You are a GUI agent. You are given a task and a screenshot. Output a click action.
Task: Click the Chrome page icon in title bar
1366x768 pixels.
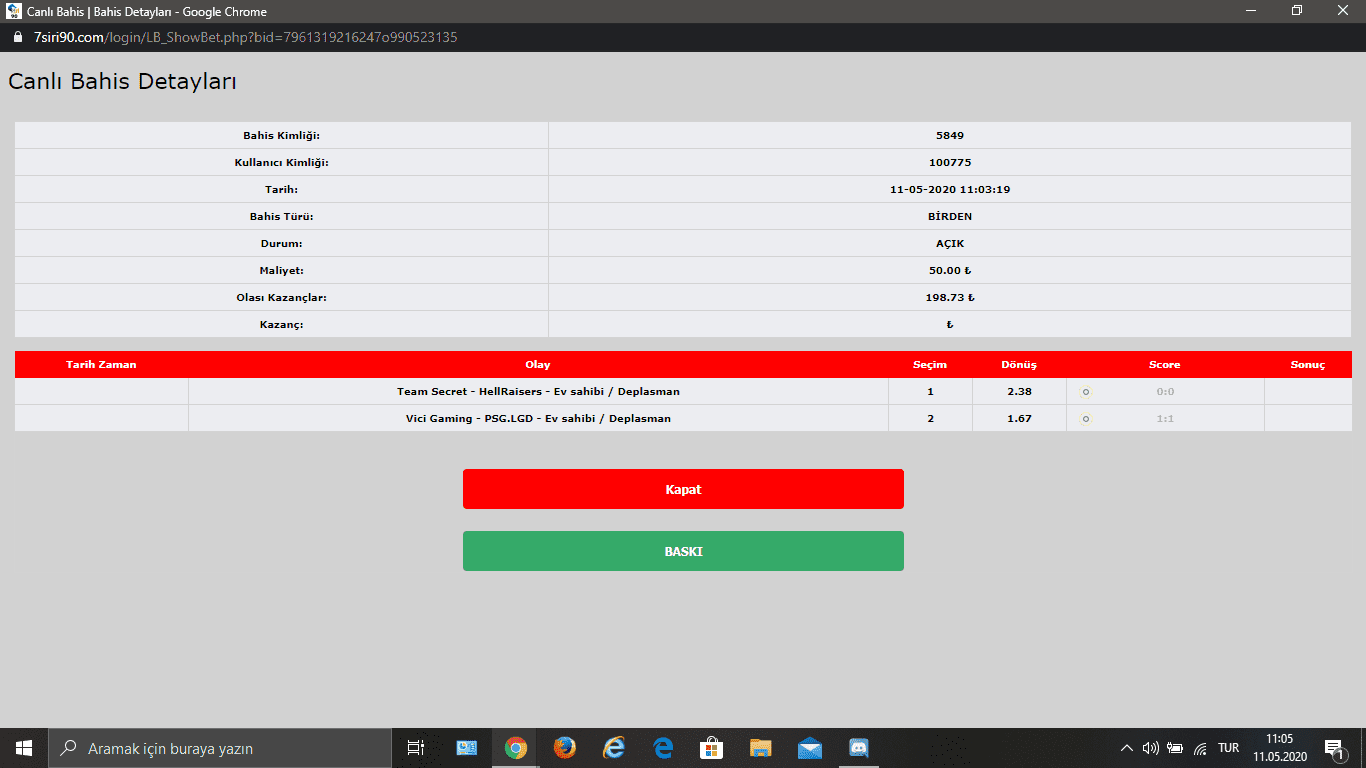click(14, 11)
